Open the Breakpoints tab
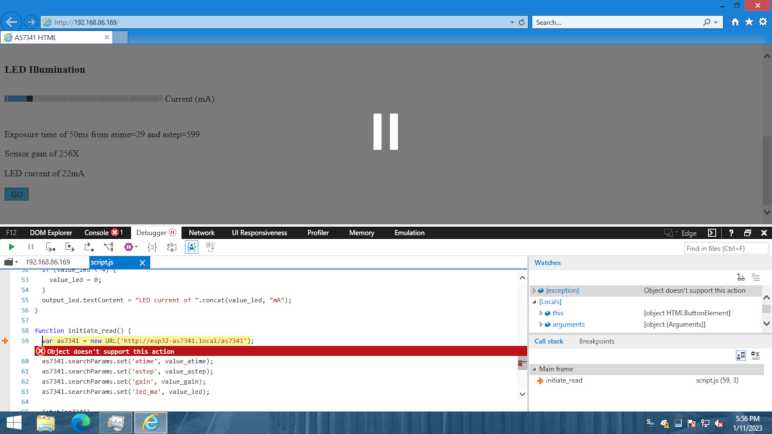 coord(596,341)
